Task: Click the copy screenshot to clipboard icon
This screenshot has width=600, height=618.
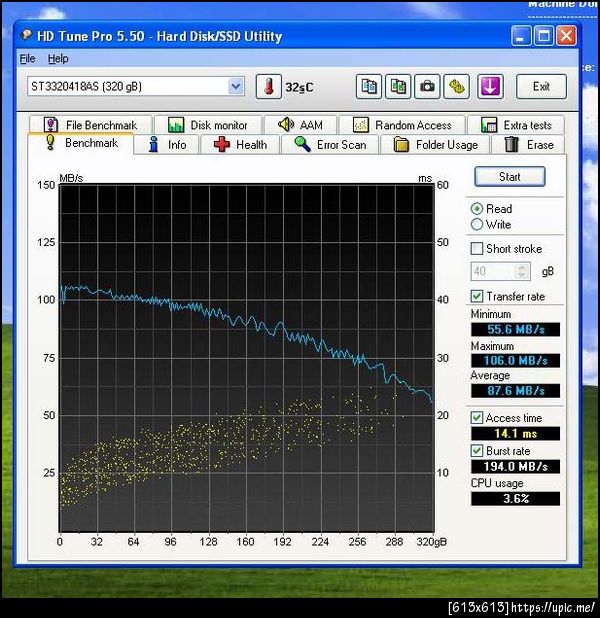Action: click(398, 86)
